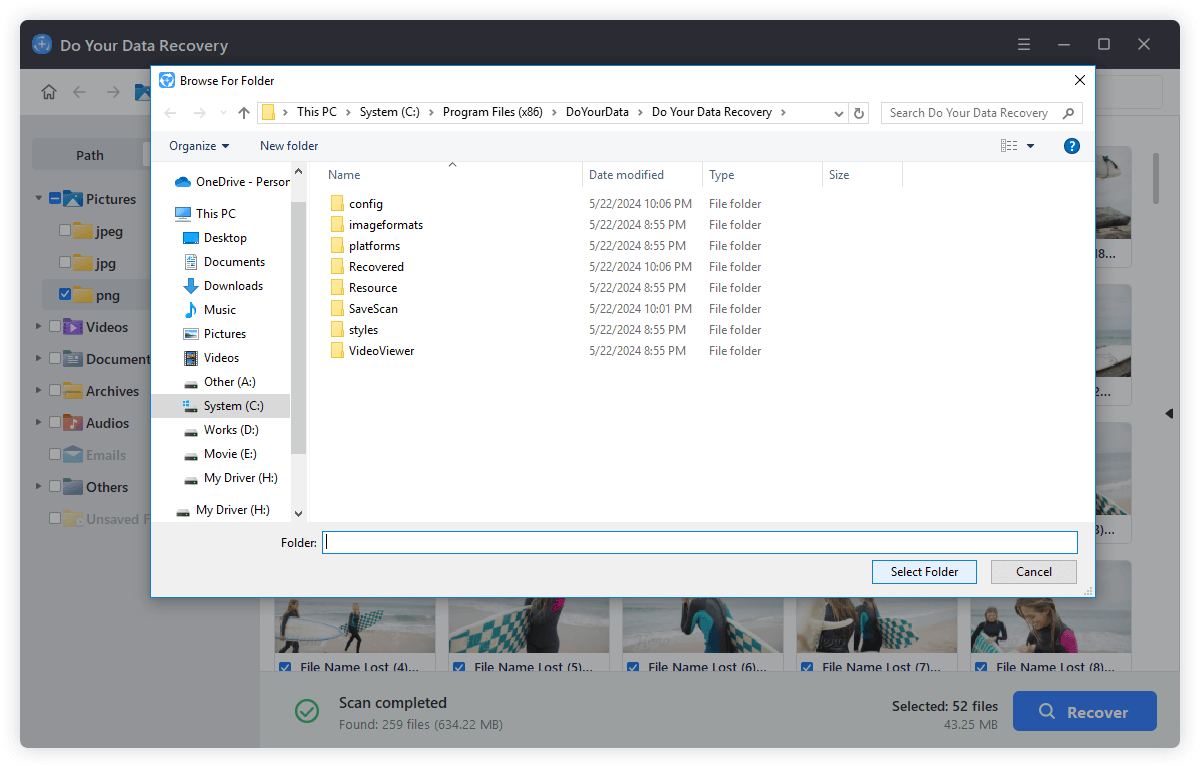This screenshot has height=768, width=1200.
Task: Refresh the folder listing with the refresh icon
Action: (859, 112)
